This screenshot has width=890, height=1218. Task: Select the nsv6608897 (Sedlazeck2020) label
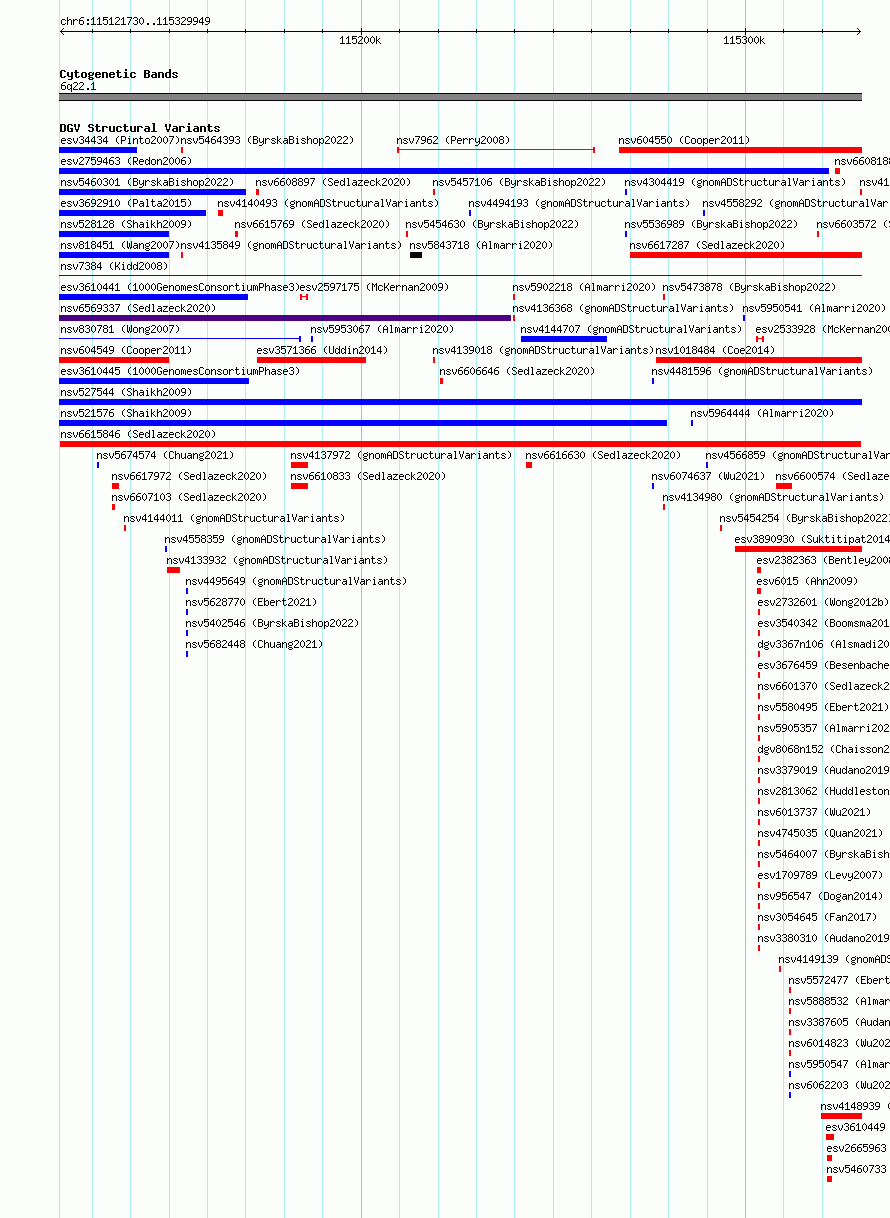click(x=333, y=183)
